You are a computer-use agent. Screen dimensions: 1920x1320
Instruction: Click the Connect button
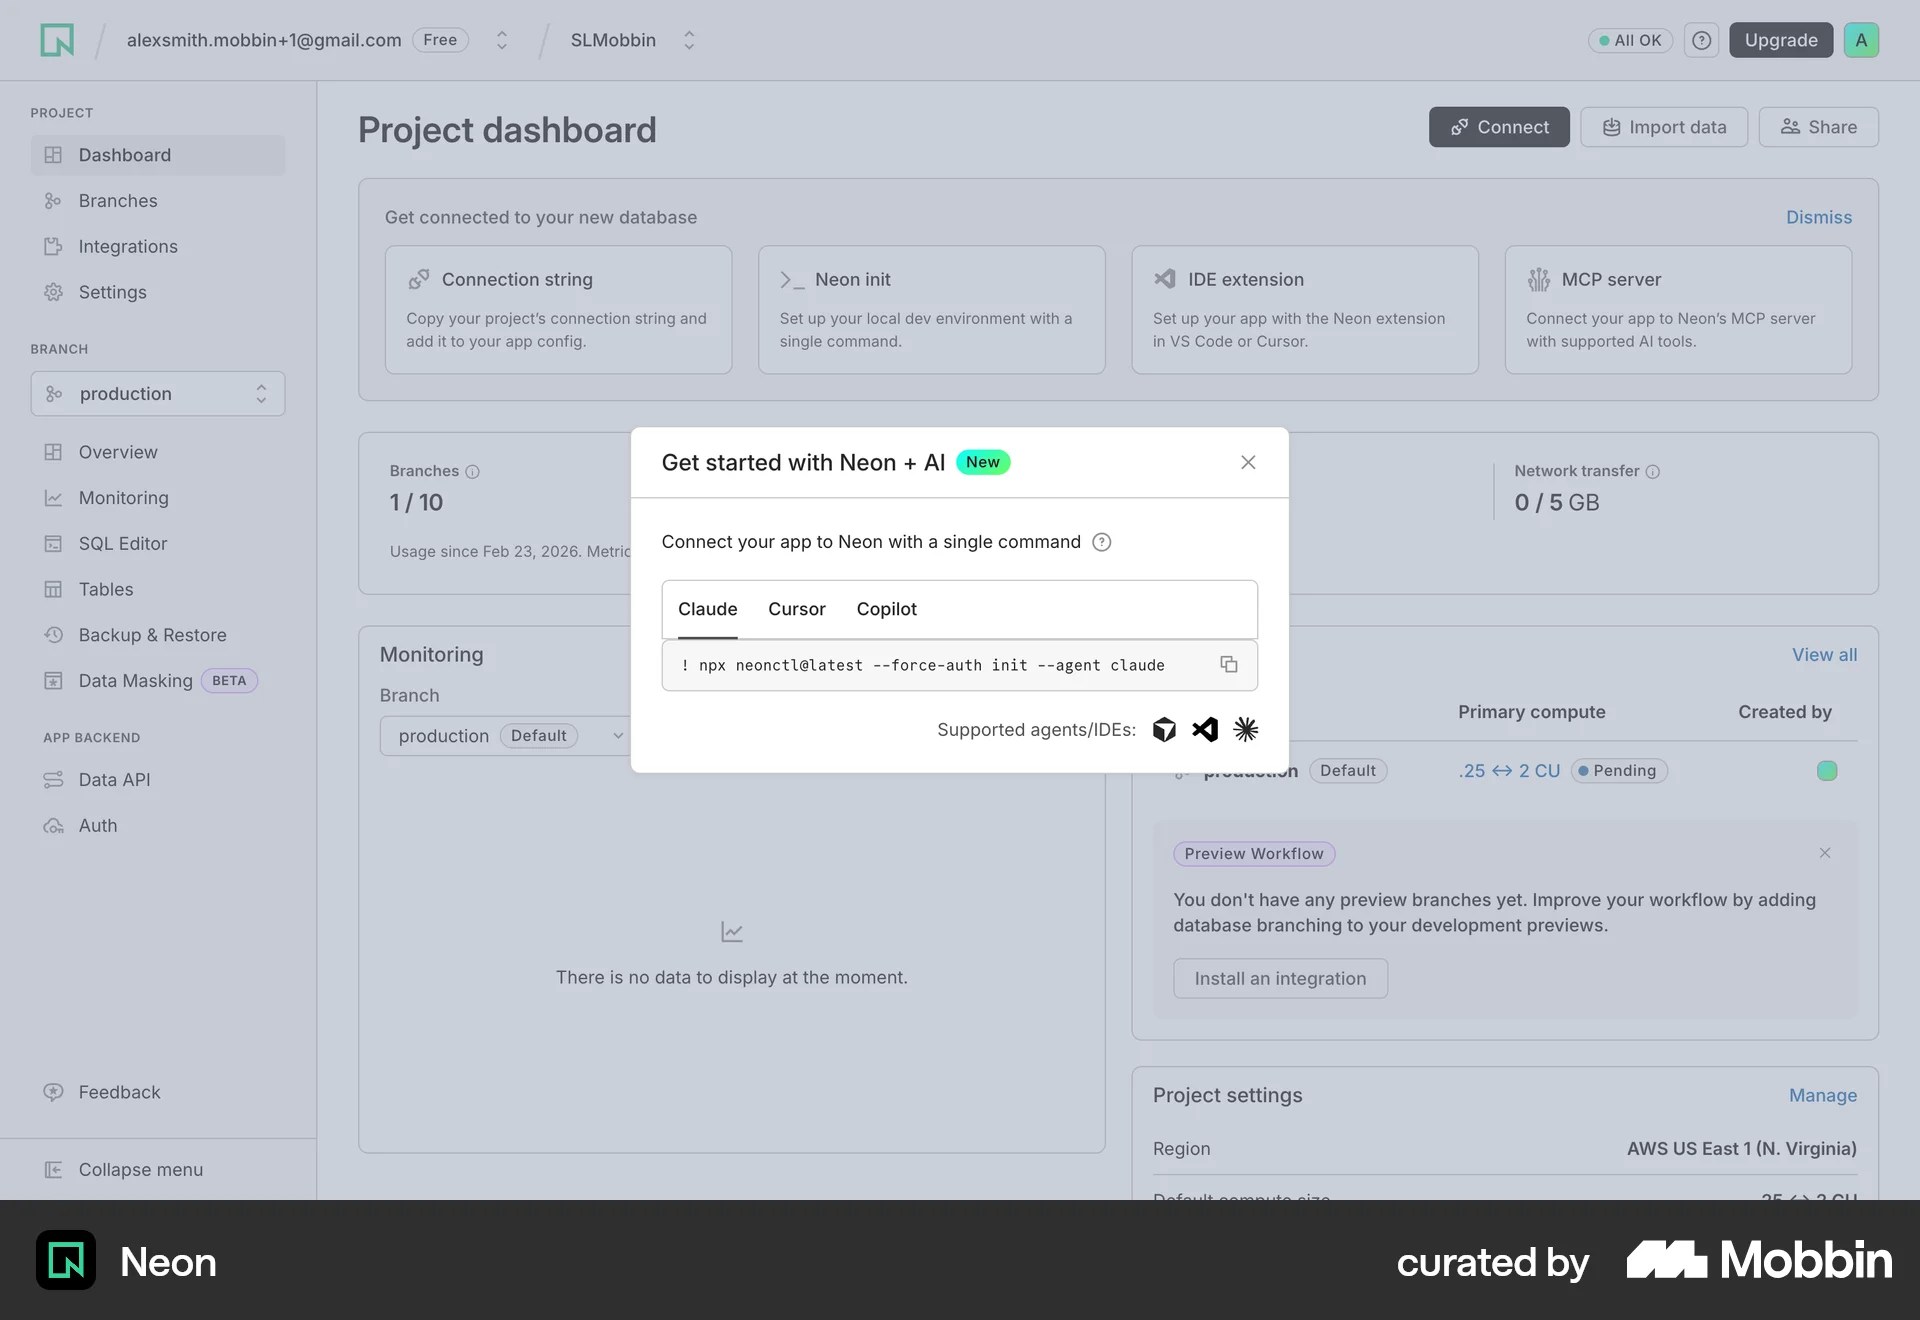pyautogui.click(x=1499, y=127)
